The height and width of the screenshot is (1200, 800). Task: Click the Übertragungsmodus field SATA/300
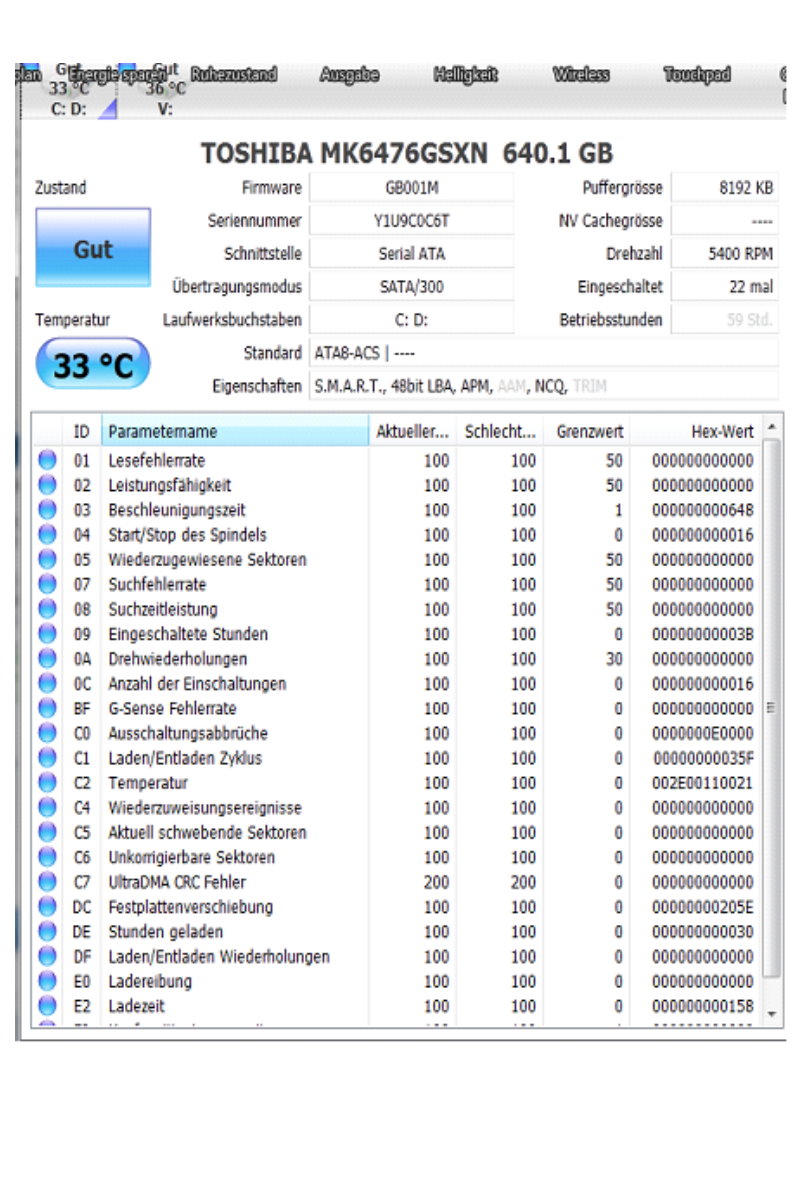pos(411,286)
